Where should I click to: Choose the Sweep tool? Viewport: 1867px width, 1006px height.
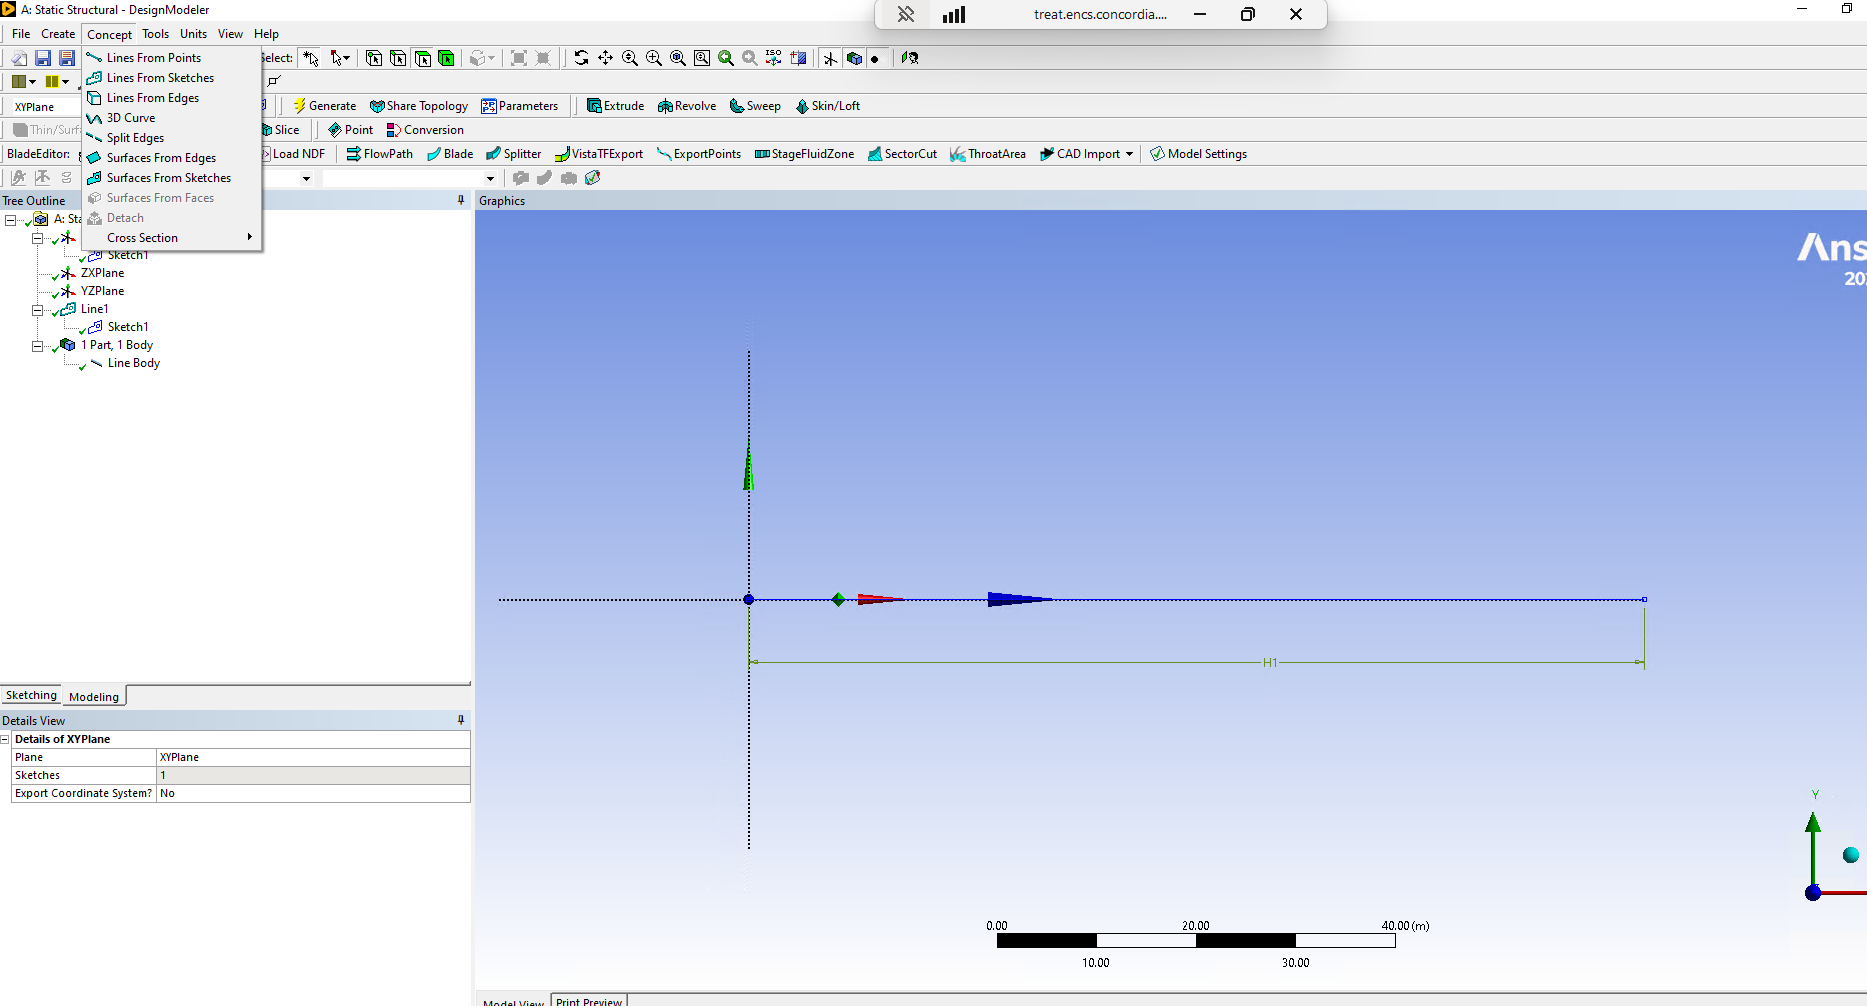point(755,106)
